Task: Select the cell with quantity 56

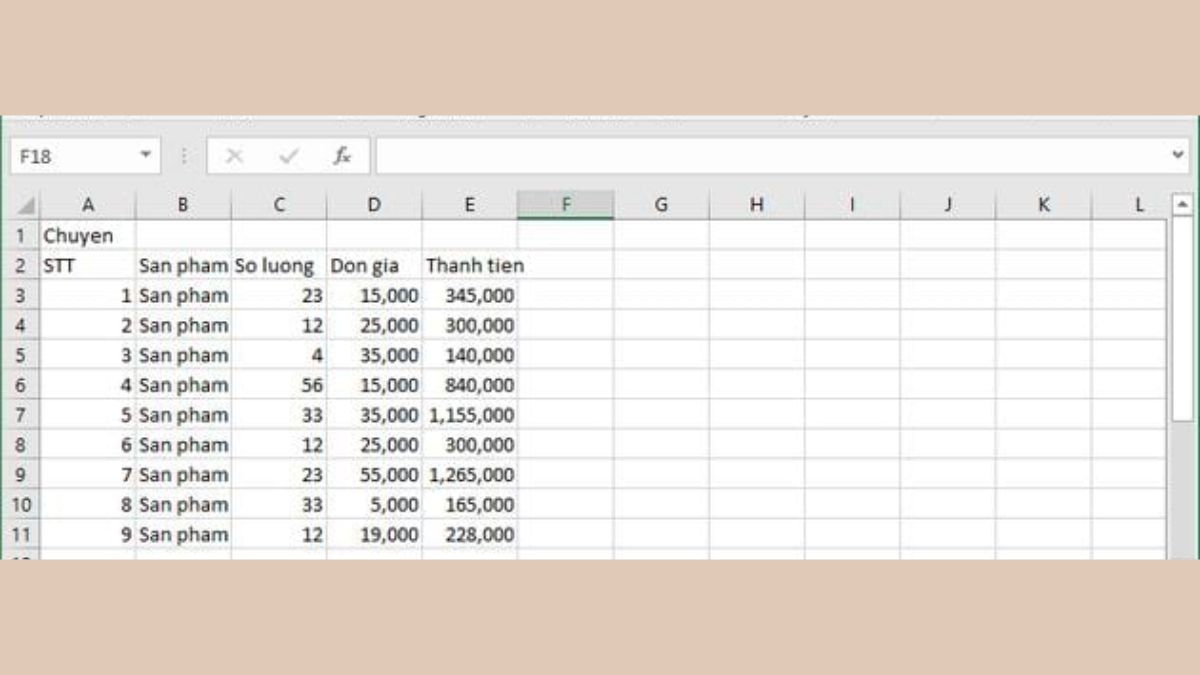Action: [x=280, y=385]
